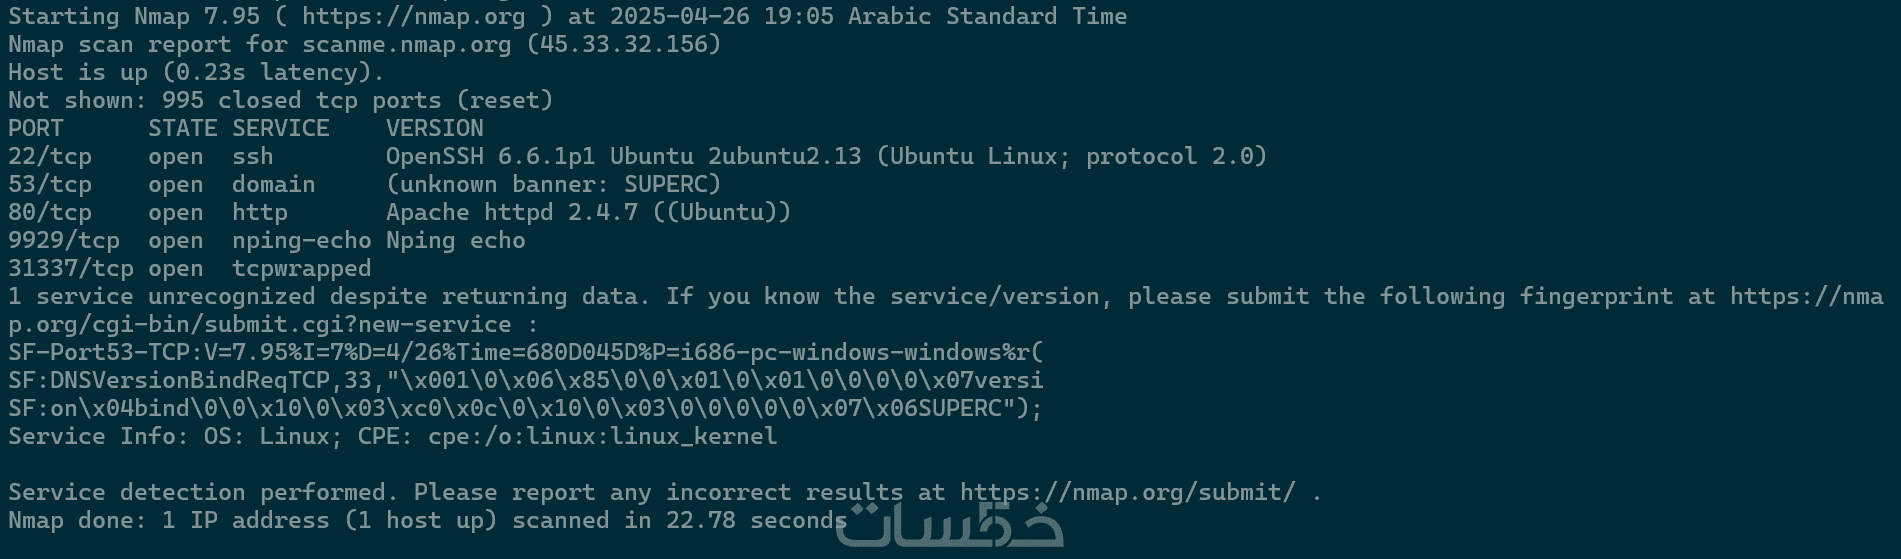Click the 53/tcp port entry

pyautogui.click(x=50, y=185)
